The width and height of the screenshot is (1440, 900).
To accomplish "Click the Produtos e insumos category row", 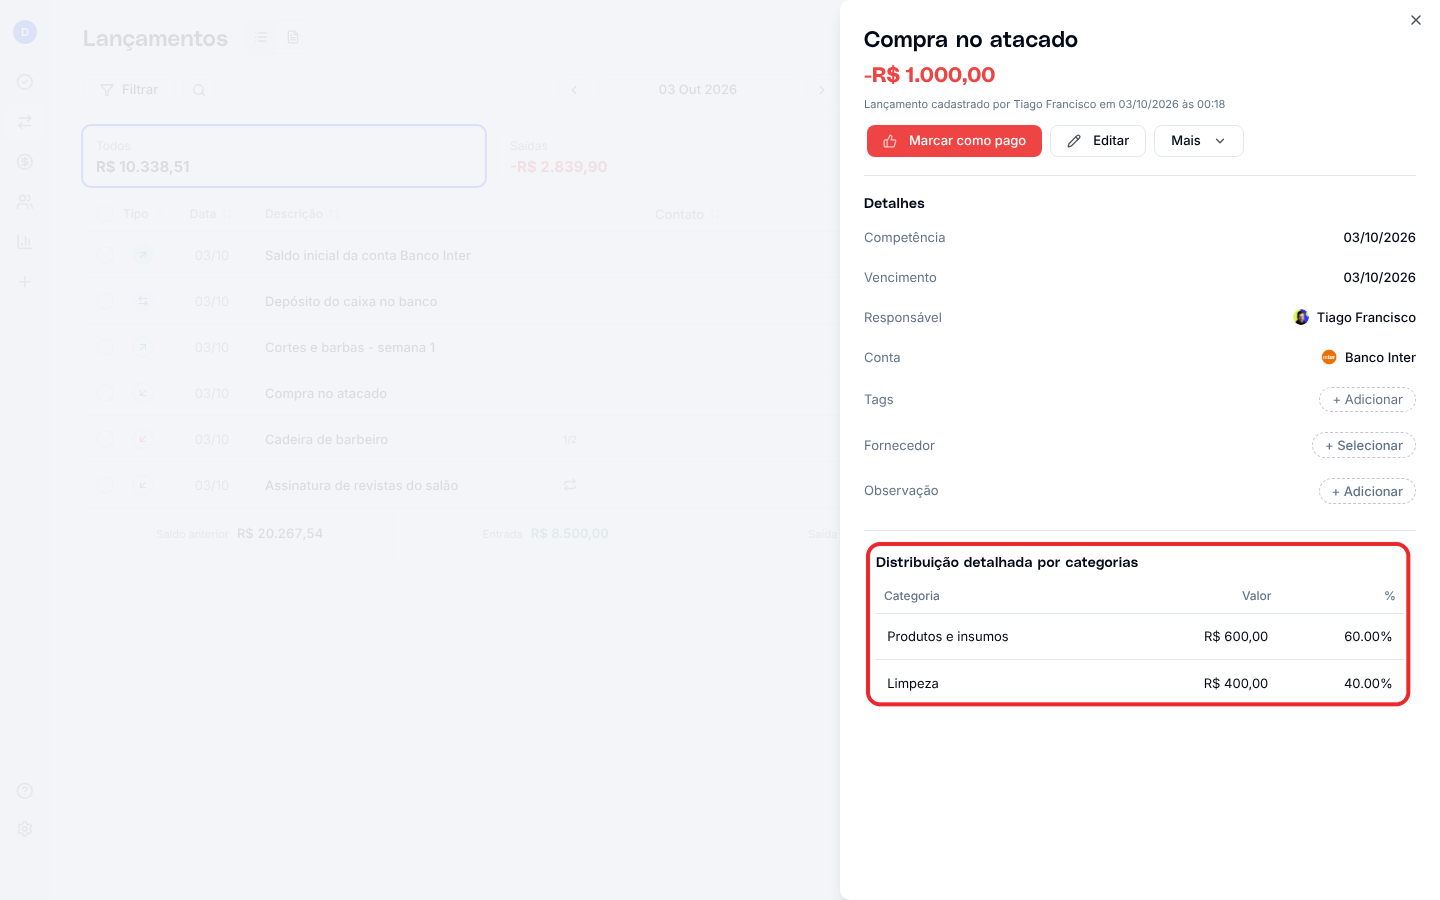I will (x=1139, y=637).
